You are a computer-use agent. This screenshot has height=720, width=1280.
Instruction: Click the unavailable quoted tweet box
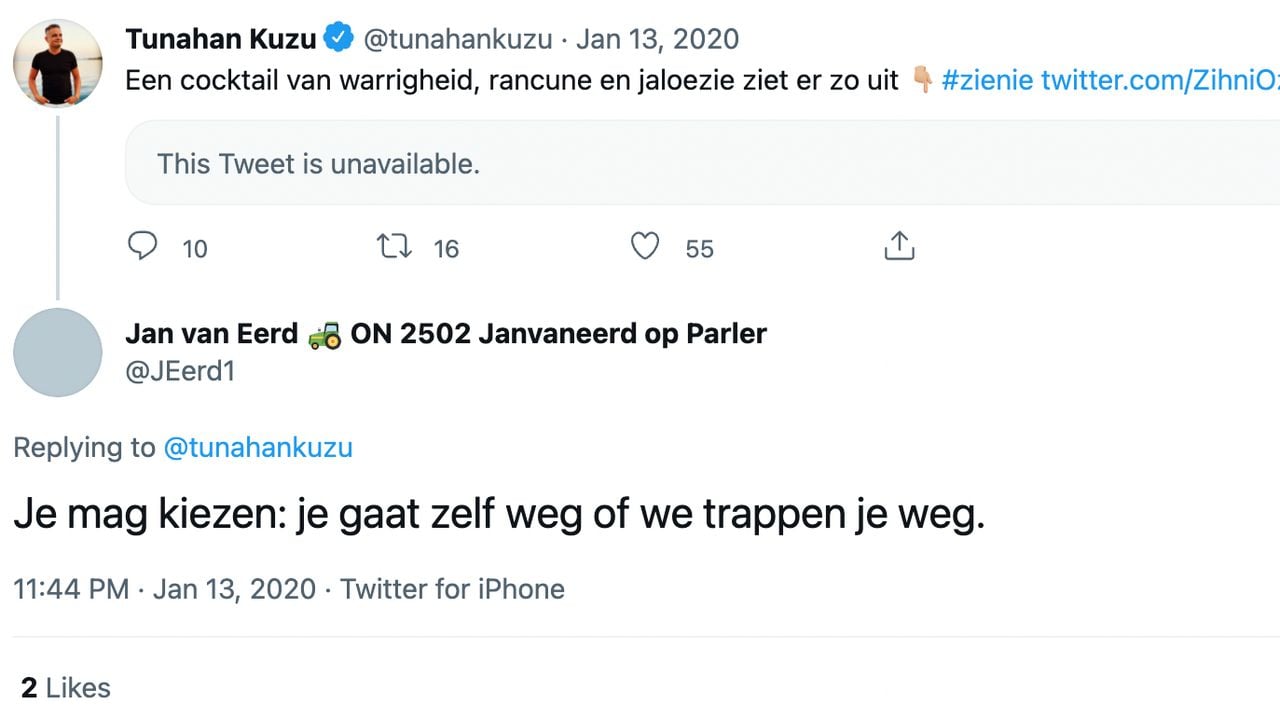click(700, 163)
